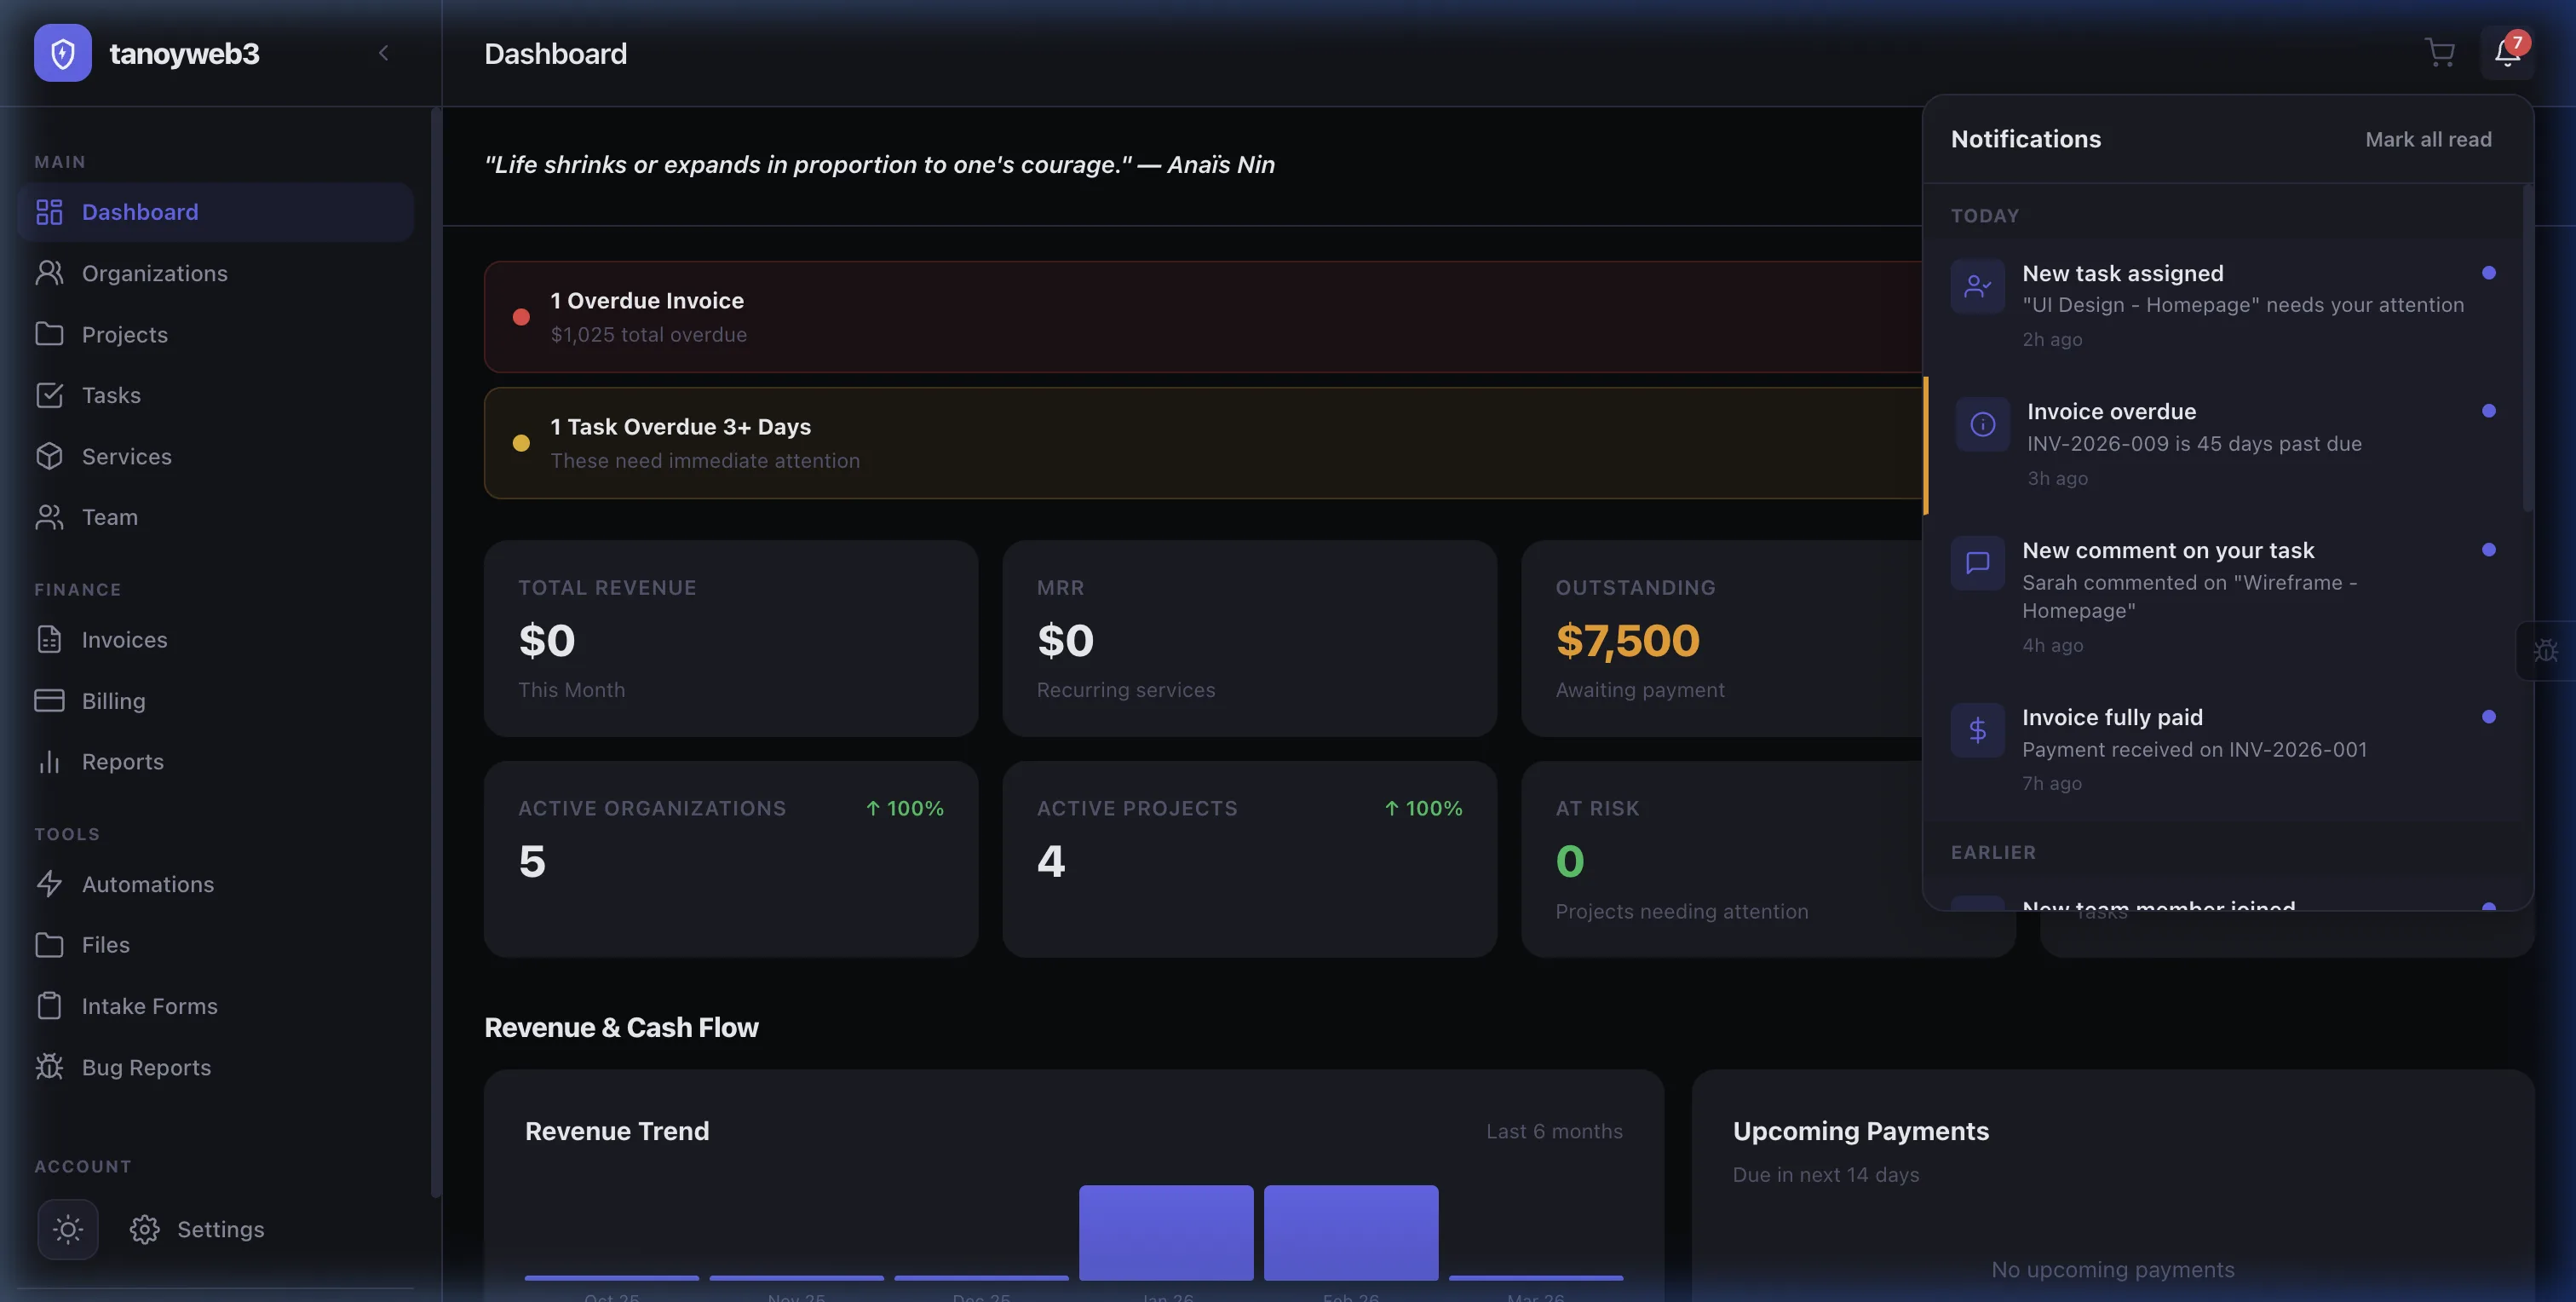Click unread dot on New task assigned
2576x1302 pixels.
(x=2489, y=273)
